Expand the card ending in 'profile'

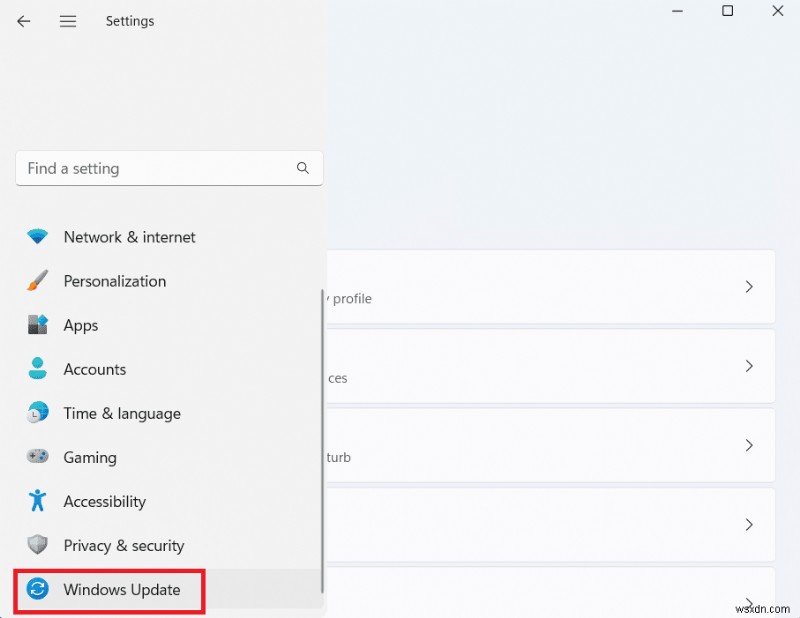551,286
